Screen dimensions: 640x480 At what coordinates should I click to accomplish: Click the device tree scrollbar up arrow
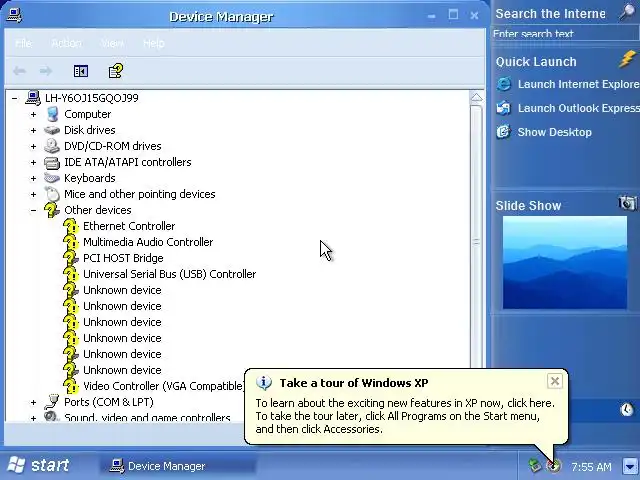(476, 98)
